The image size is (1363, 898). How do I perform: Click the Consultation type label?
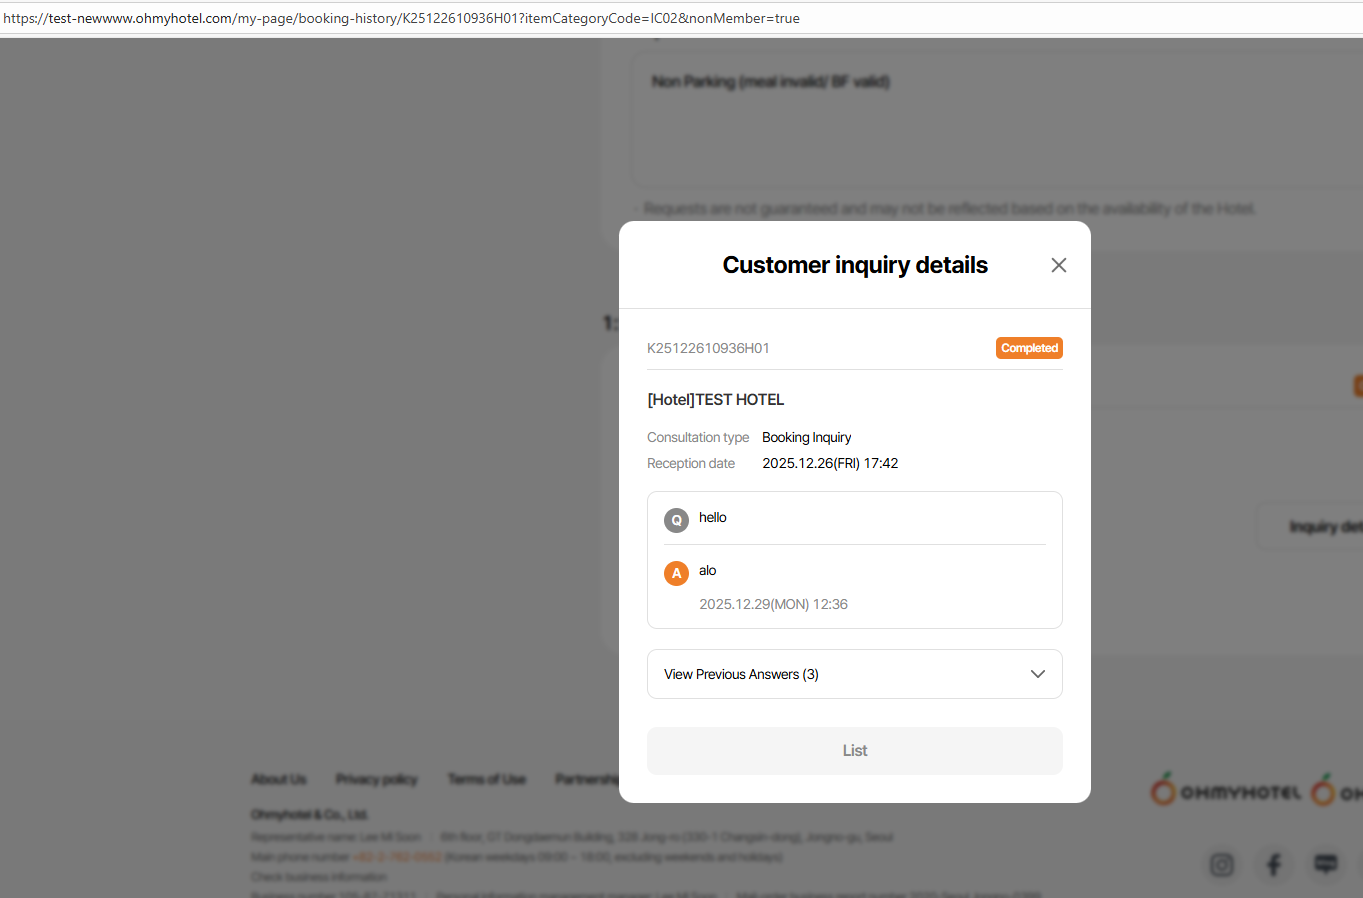[x=698, y=437]
